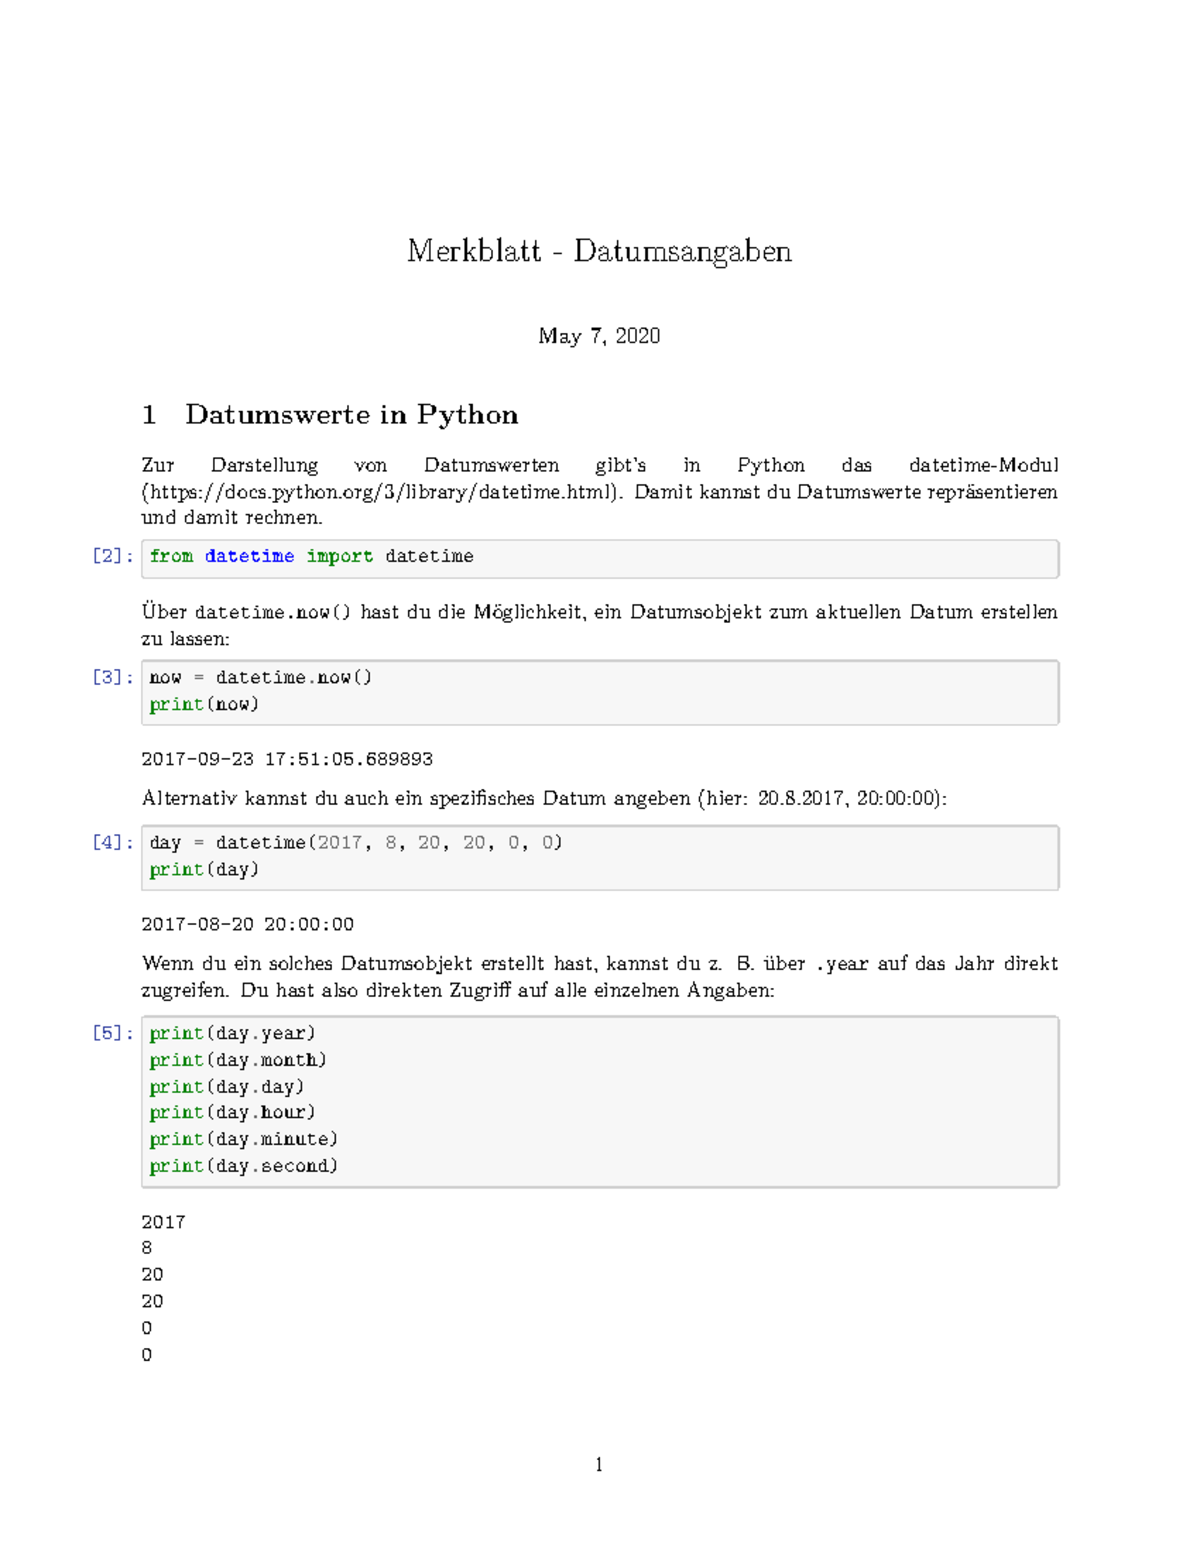Click the title Merkblatt - Datumsangaben
Image resolution: width=1200 pixels, height=1553 pixels.
599,252
